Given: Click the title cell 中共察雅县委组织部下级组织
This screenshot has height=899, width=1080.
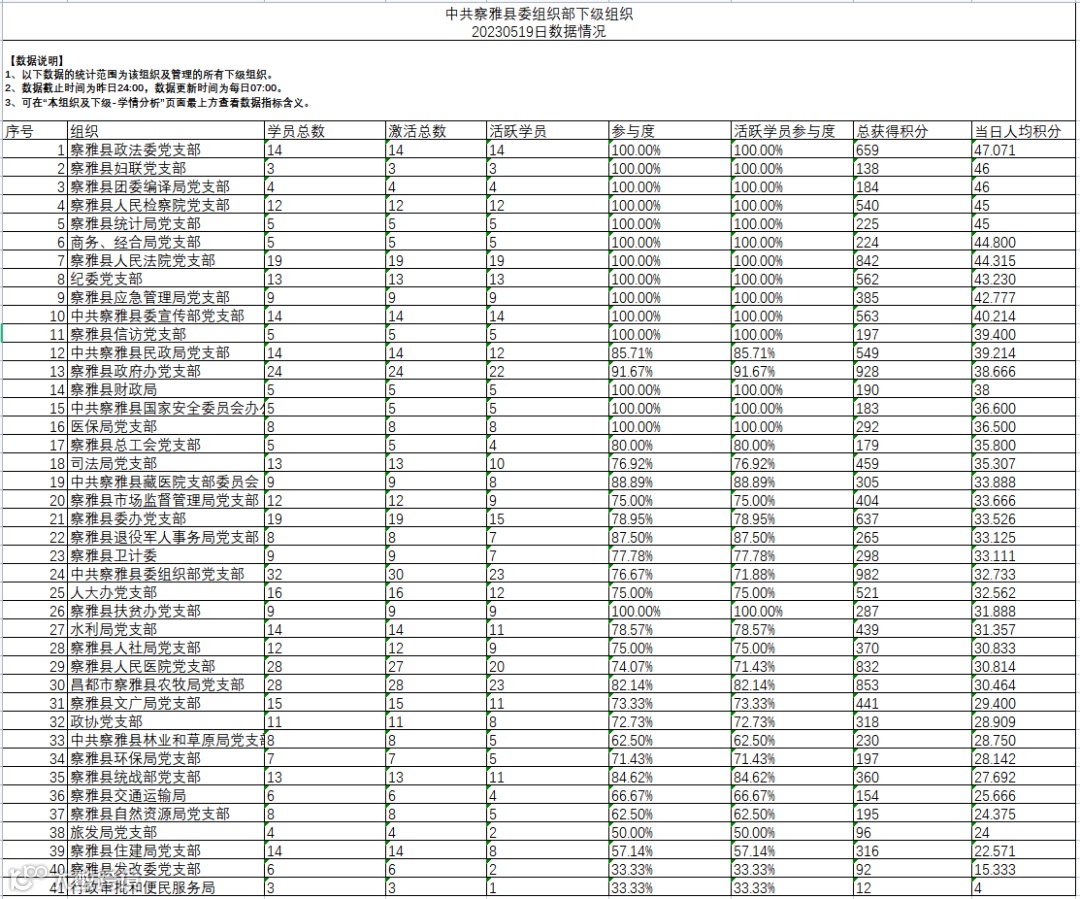Looking at the screenshot, I should click(539, 13).
